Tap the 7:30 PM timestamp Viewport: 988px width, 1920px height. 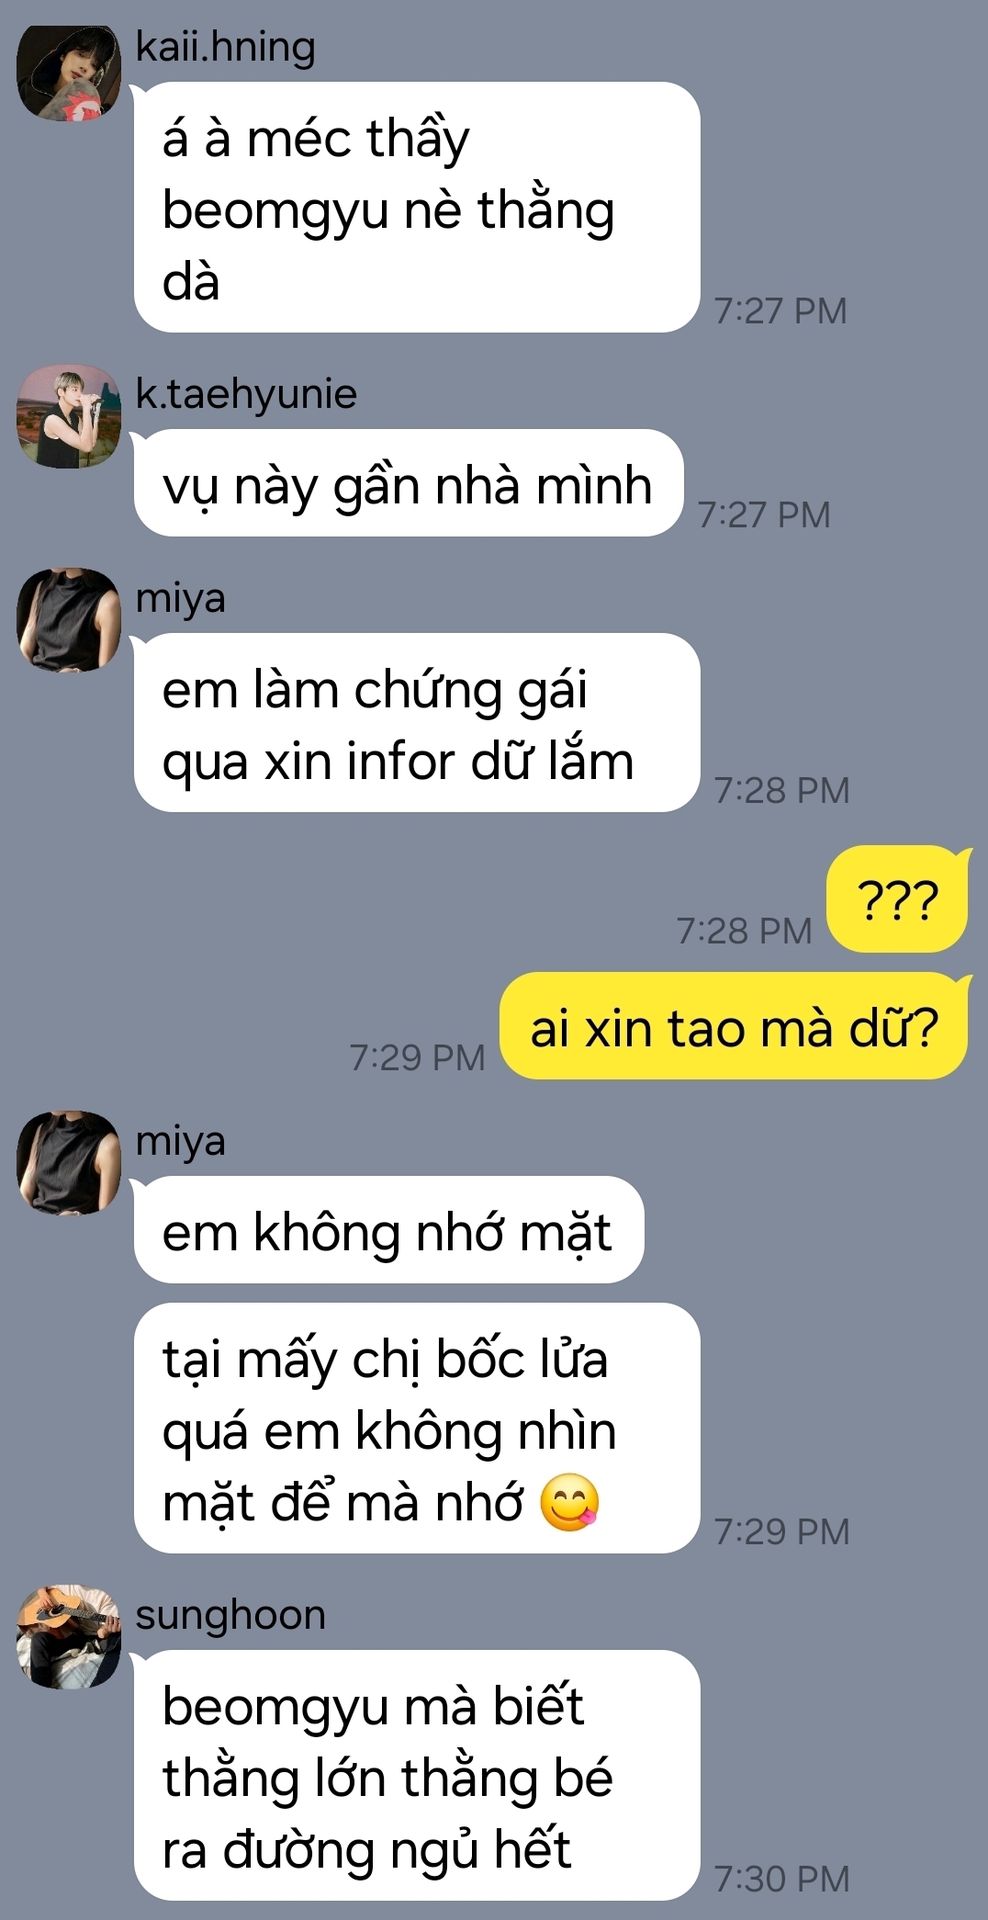(782, 1878)
